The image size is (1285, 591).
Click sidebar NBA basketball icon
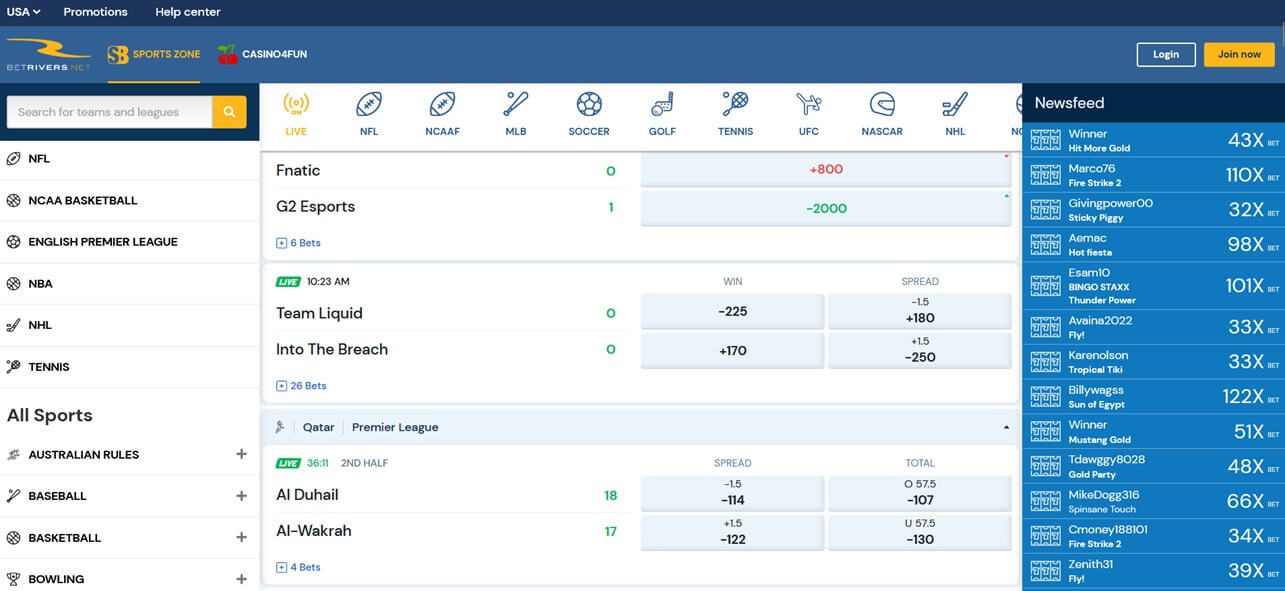(x=14, y=284)
